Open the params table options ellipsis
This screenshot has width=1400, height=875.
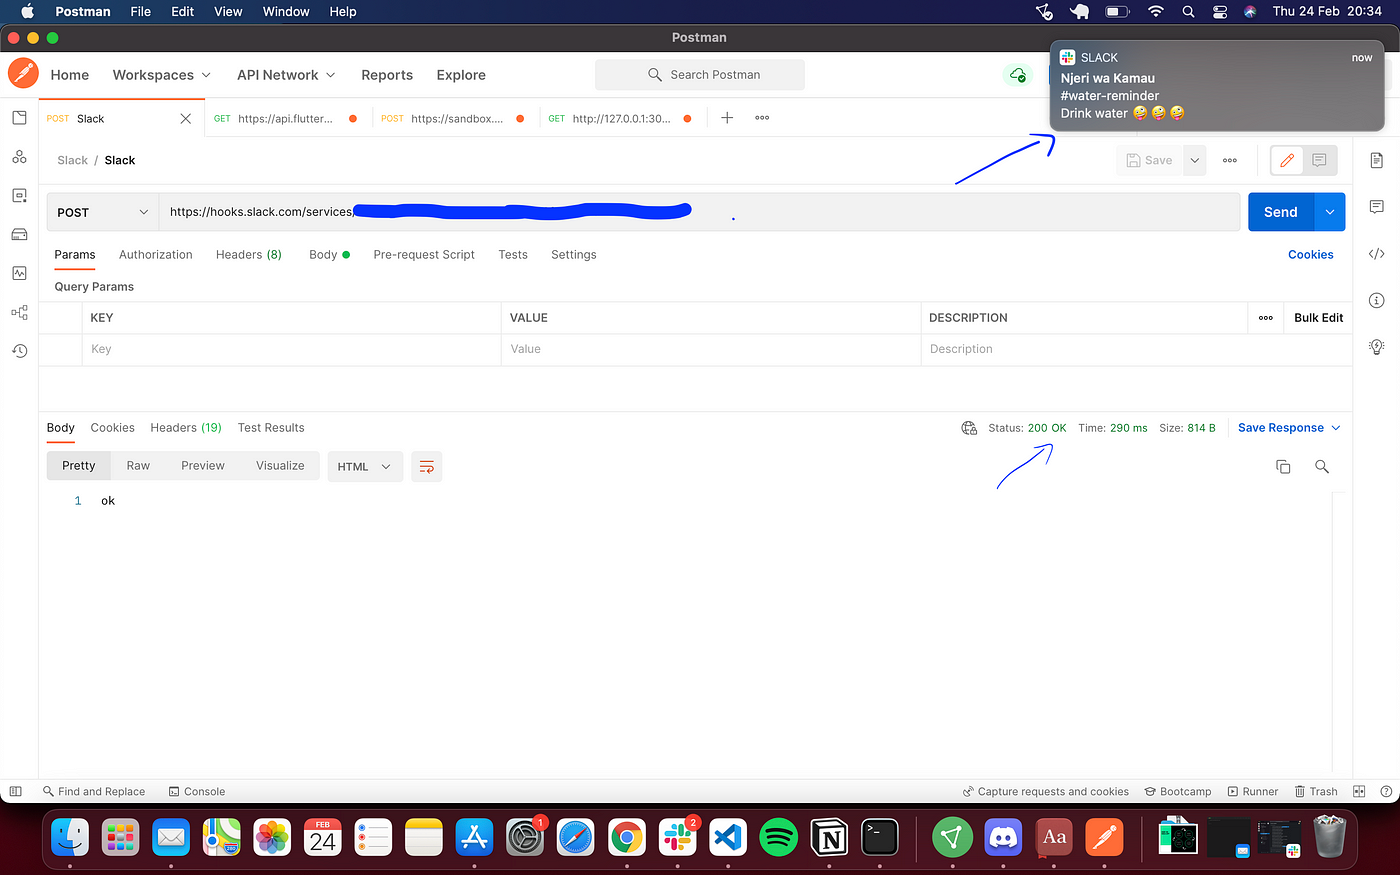pos(1265,318)
